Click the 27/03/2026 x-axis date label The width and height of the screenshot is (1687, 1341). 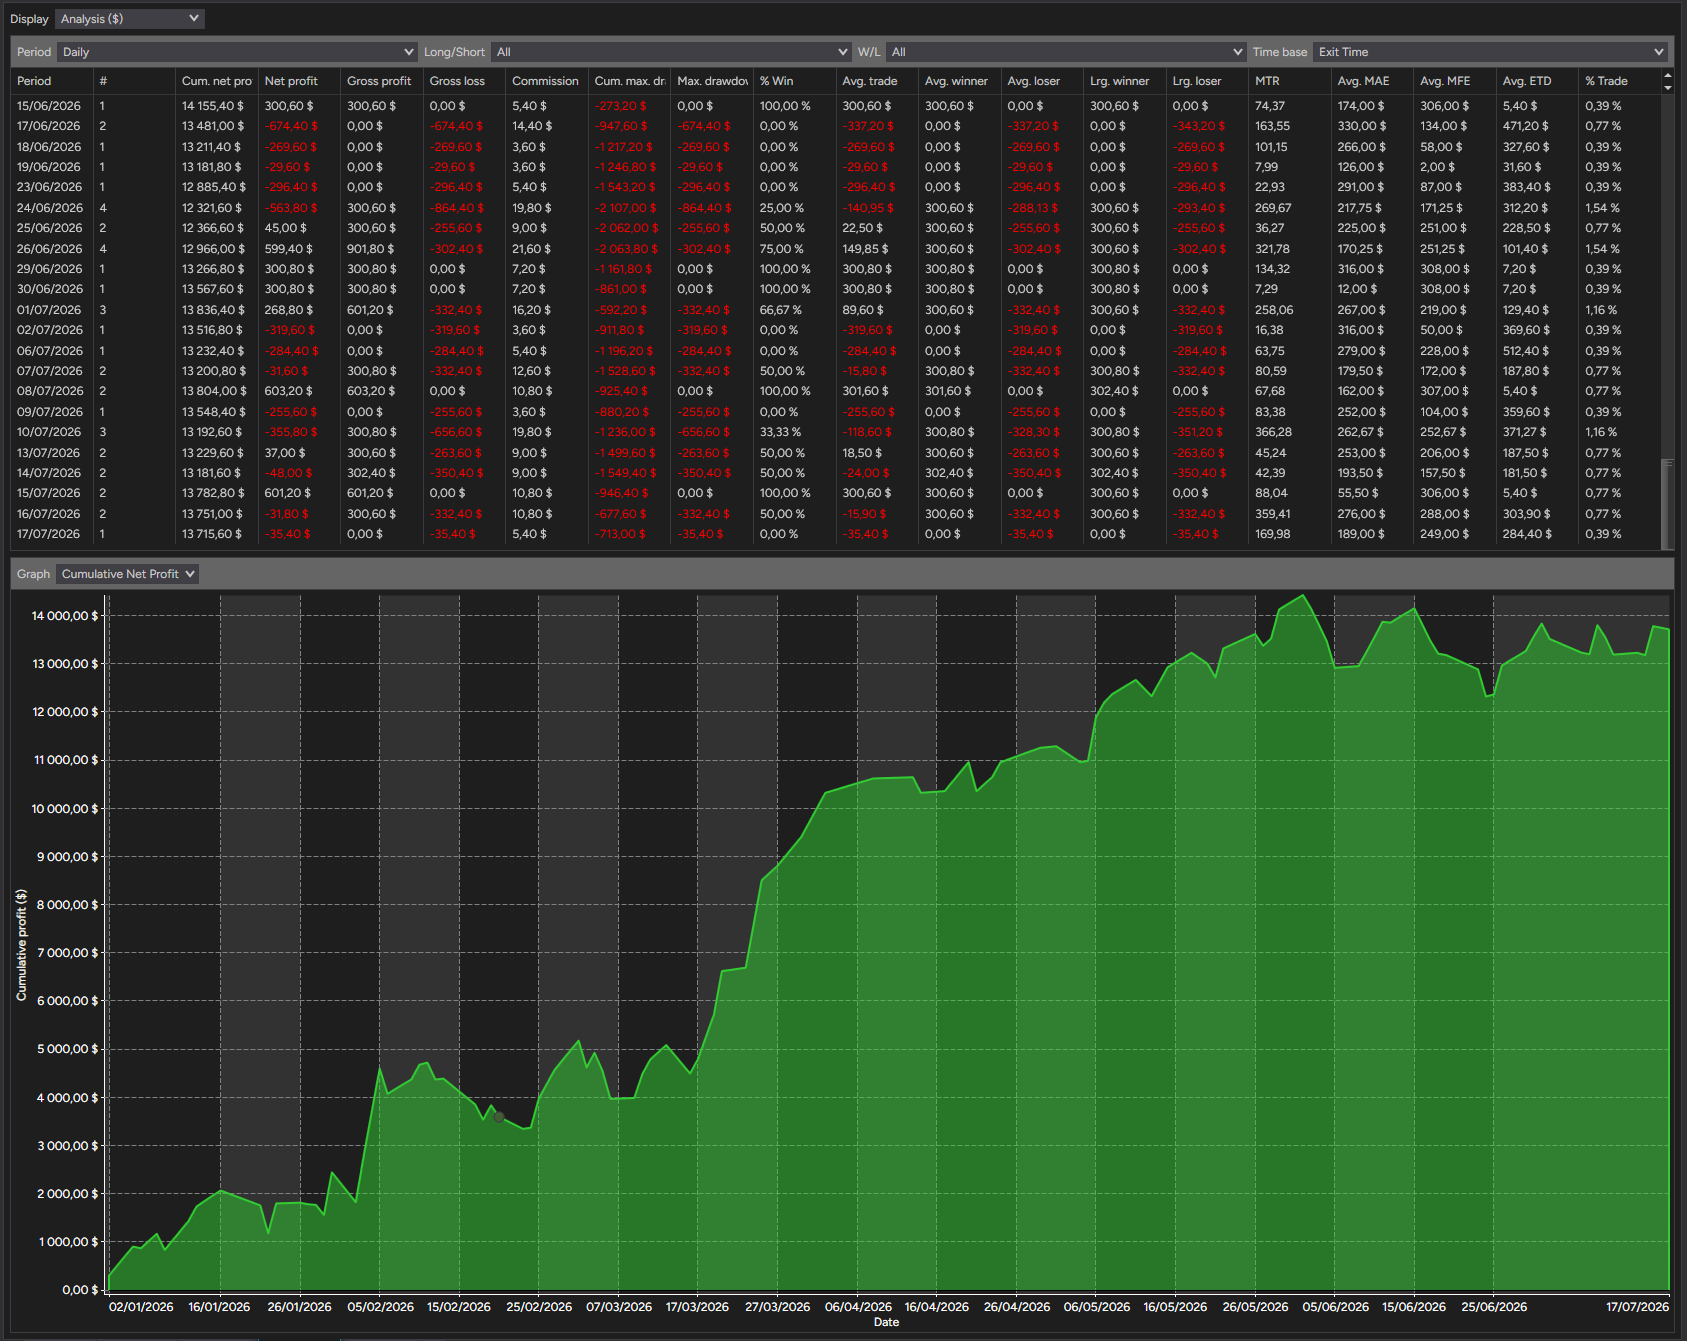pyautogui.click(x=777, y=1307)
